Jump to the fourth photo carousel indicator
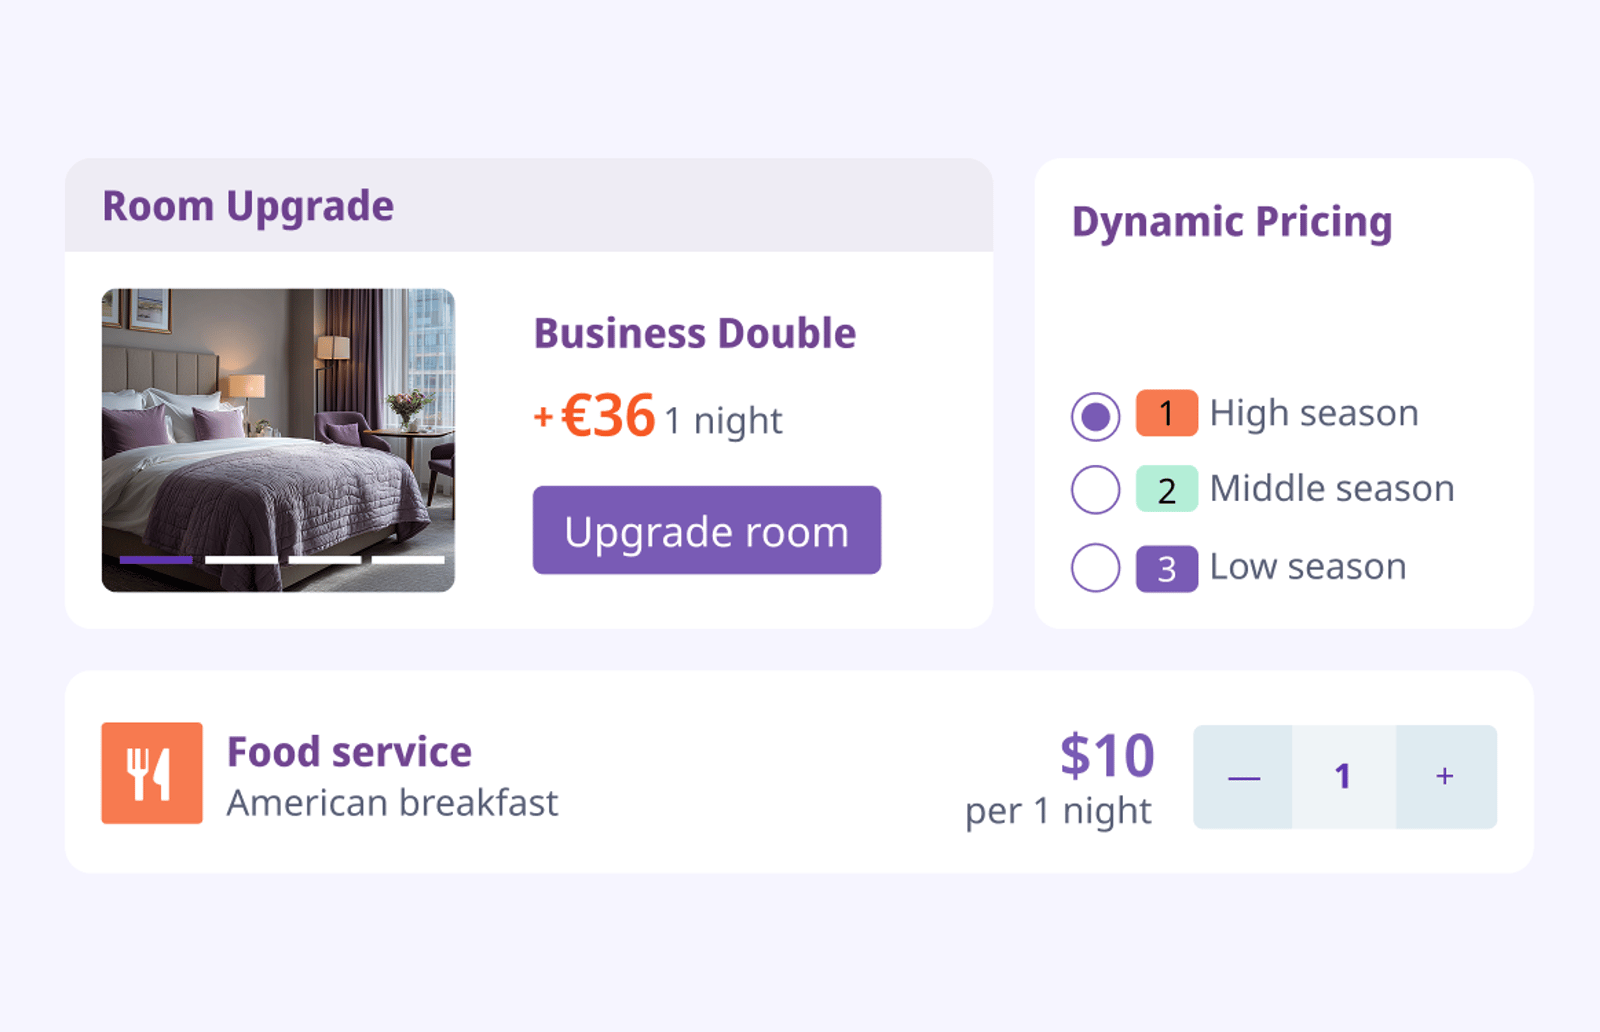Viewport: 1600px width, 1032px height. [408, 560]
